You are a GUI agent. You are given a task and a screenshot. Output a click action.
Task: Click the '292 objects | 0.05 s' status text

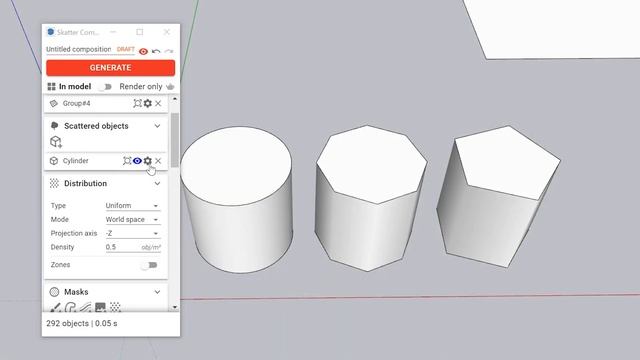pos(82,323)
